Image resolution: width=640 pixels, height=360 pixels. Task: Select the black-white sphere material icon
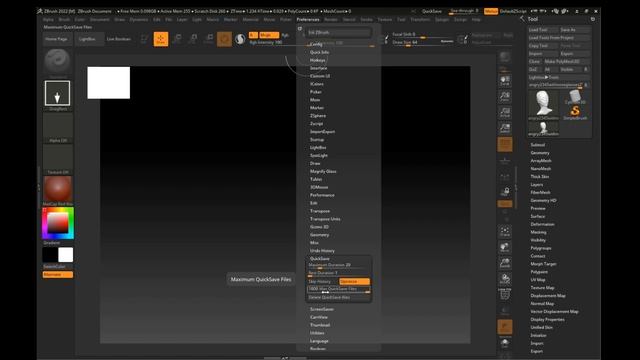pos(240,39)
